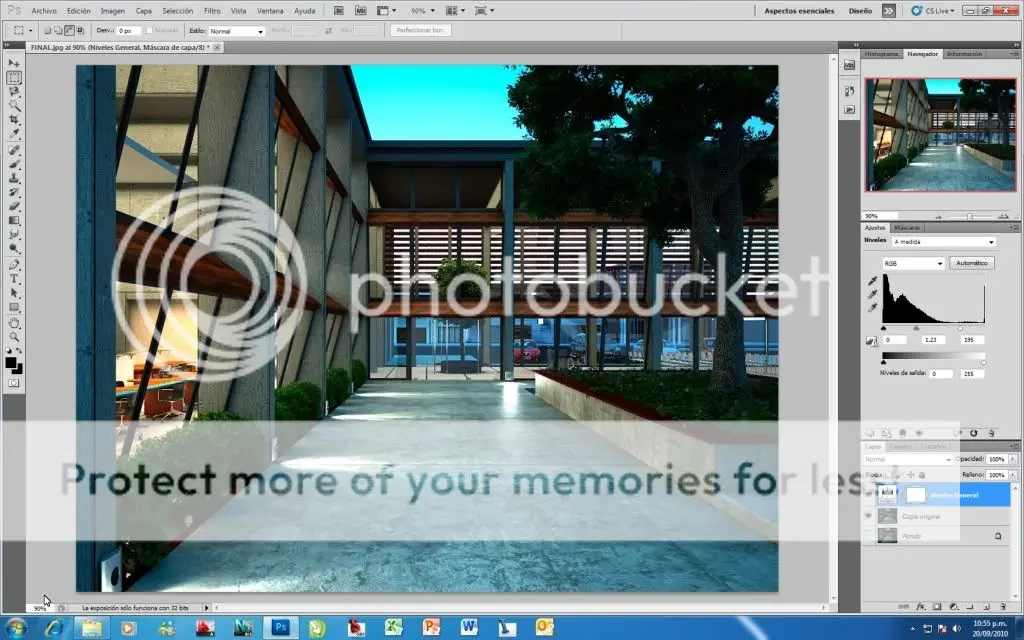1024x640 pixels.
Task: Toggle the Suavizar anti-alias checkbox
Action: 150,31
